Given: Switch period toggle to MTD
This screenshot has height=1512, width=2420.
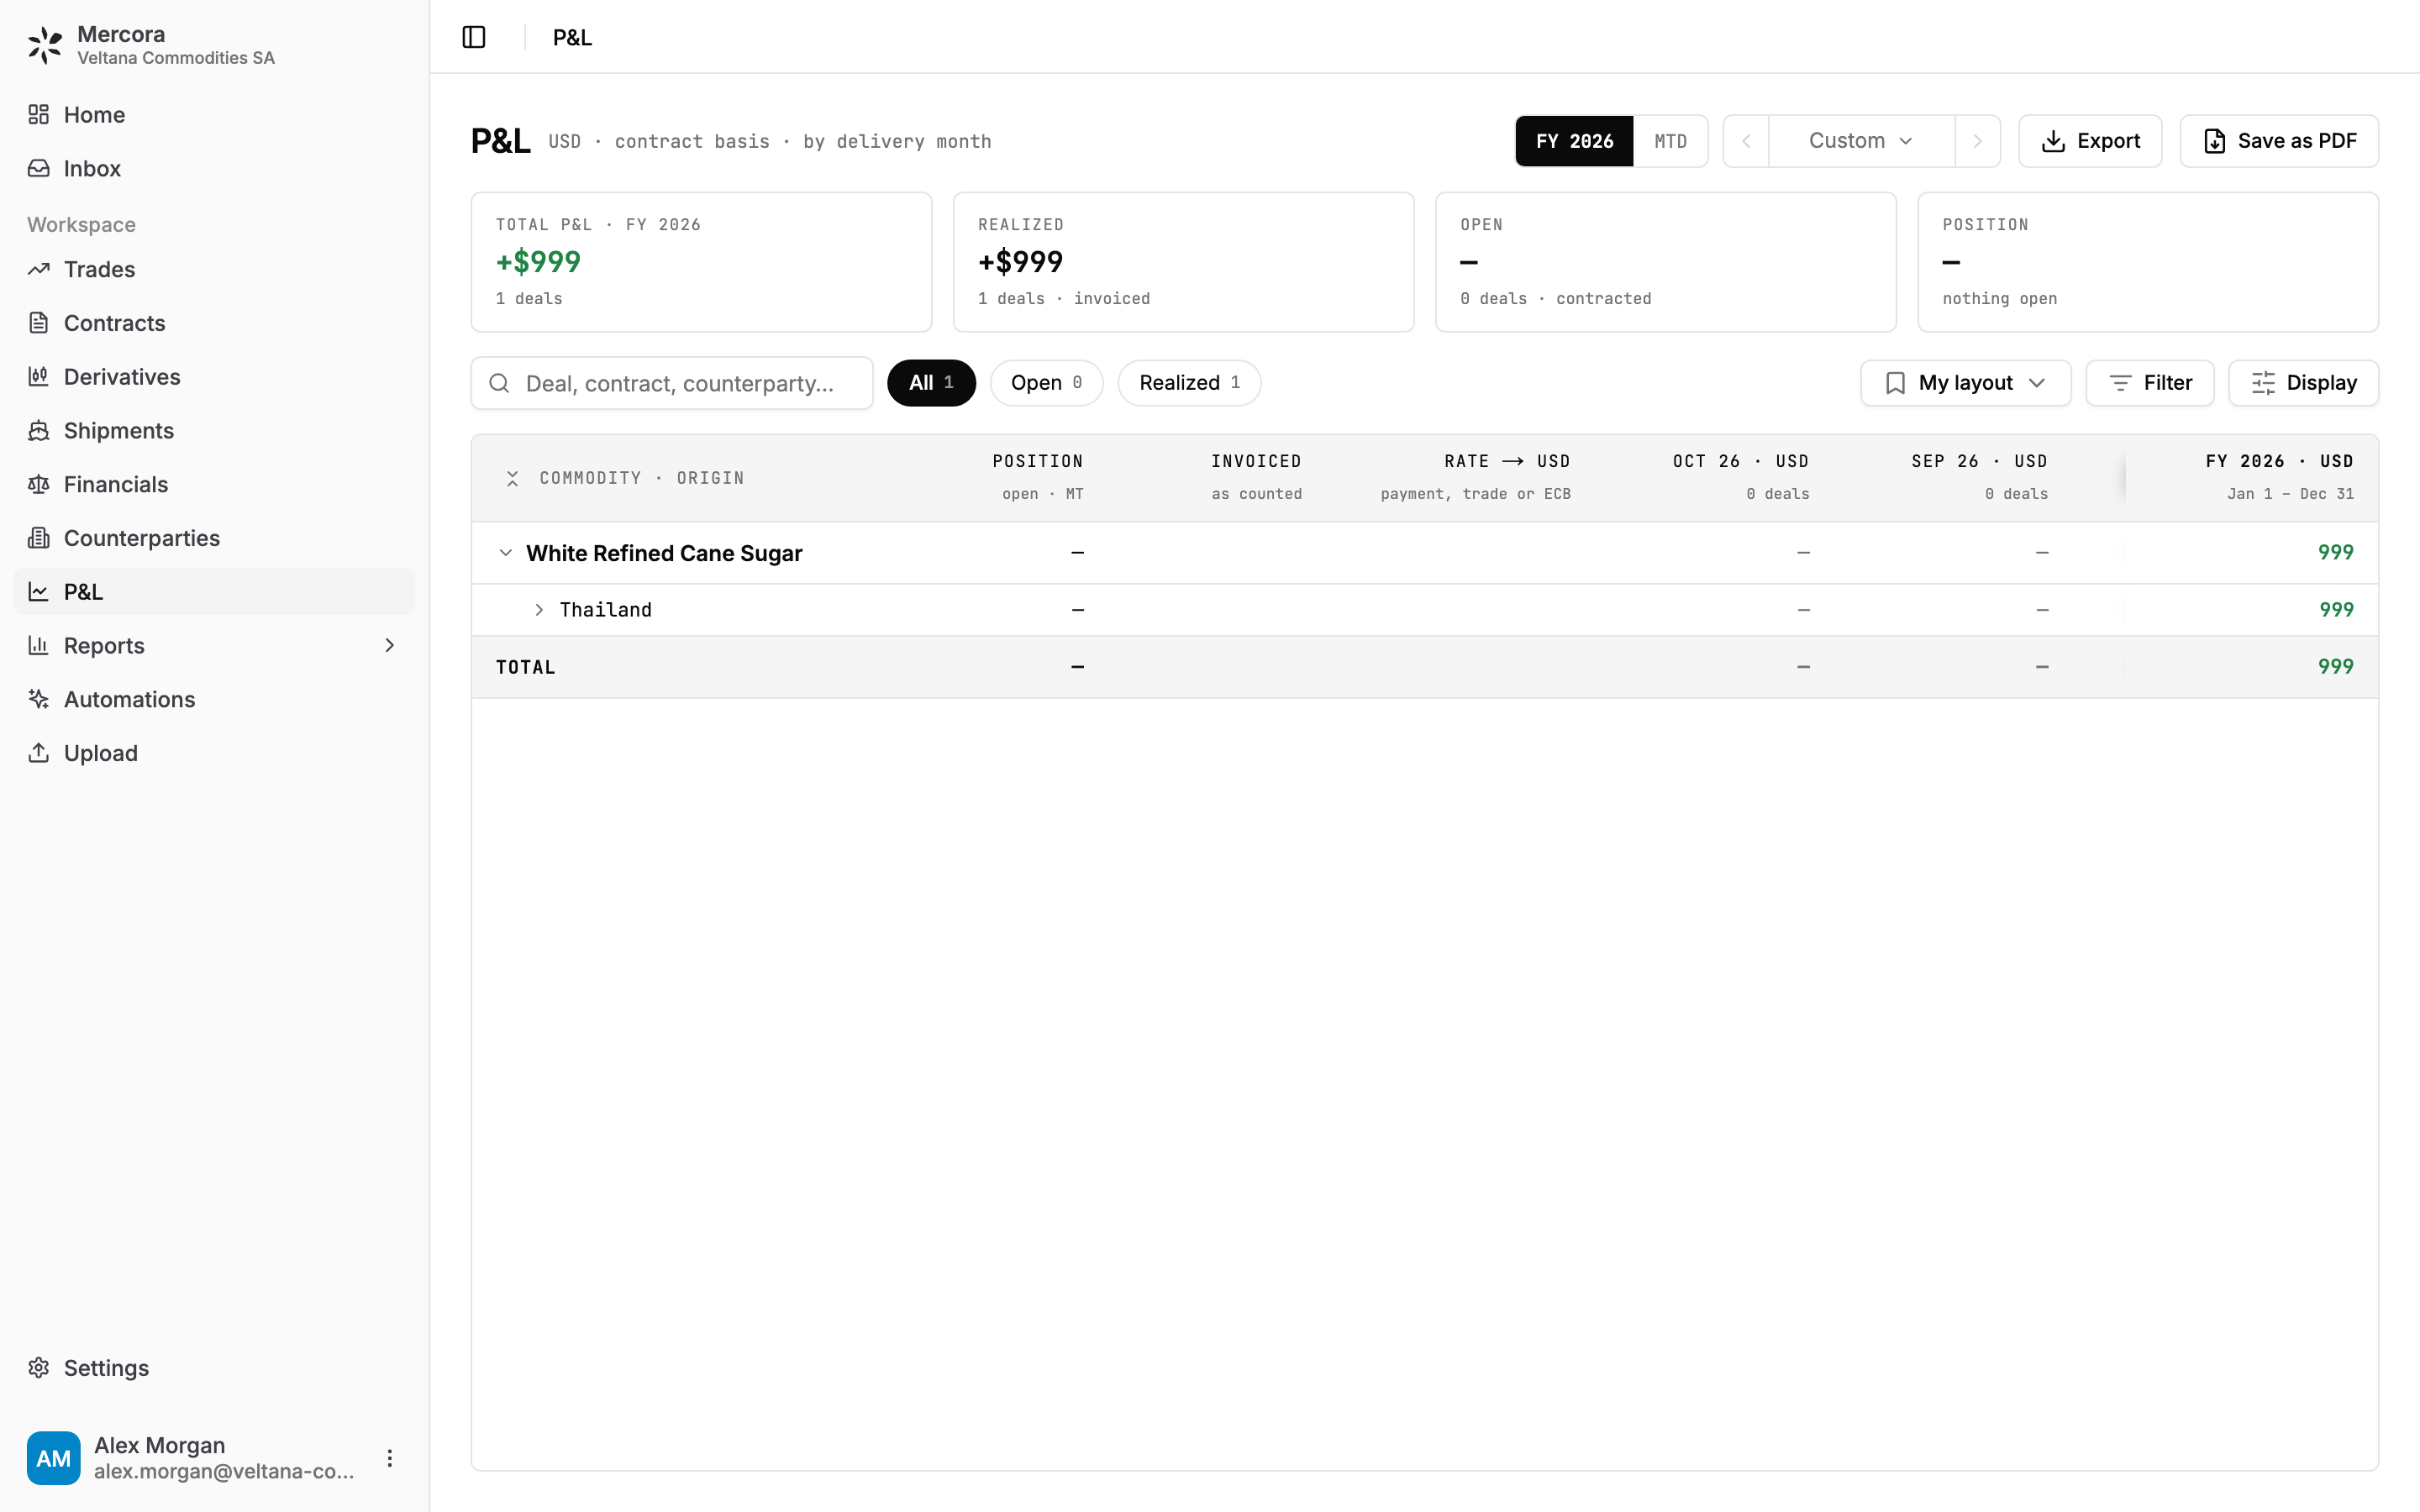Looking at the screenshot, I should click(1670, 141).
